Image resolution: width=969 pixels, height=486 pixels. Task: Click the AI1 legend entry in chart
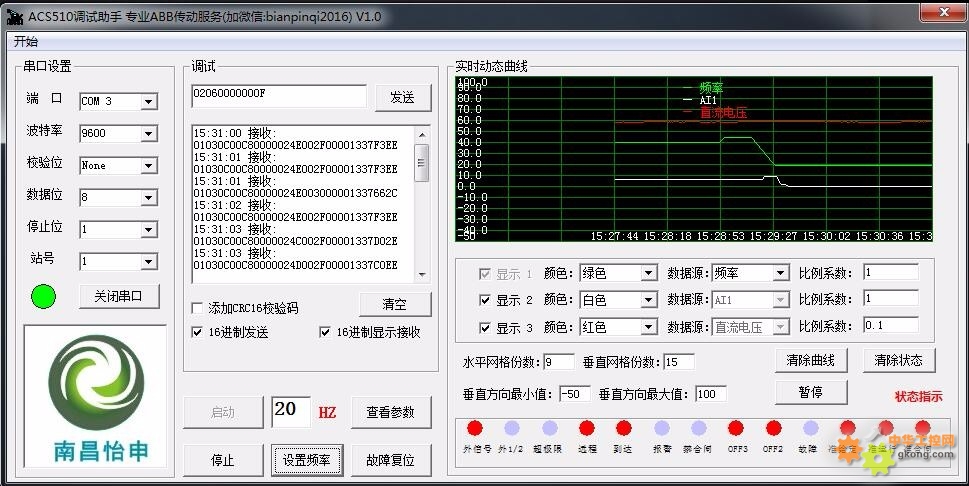[708, 100]
